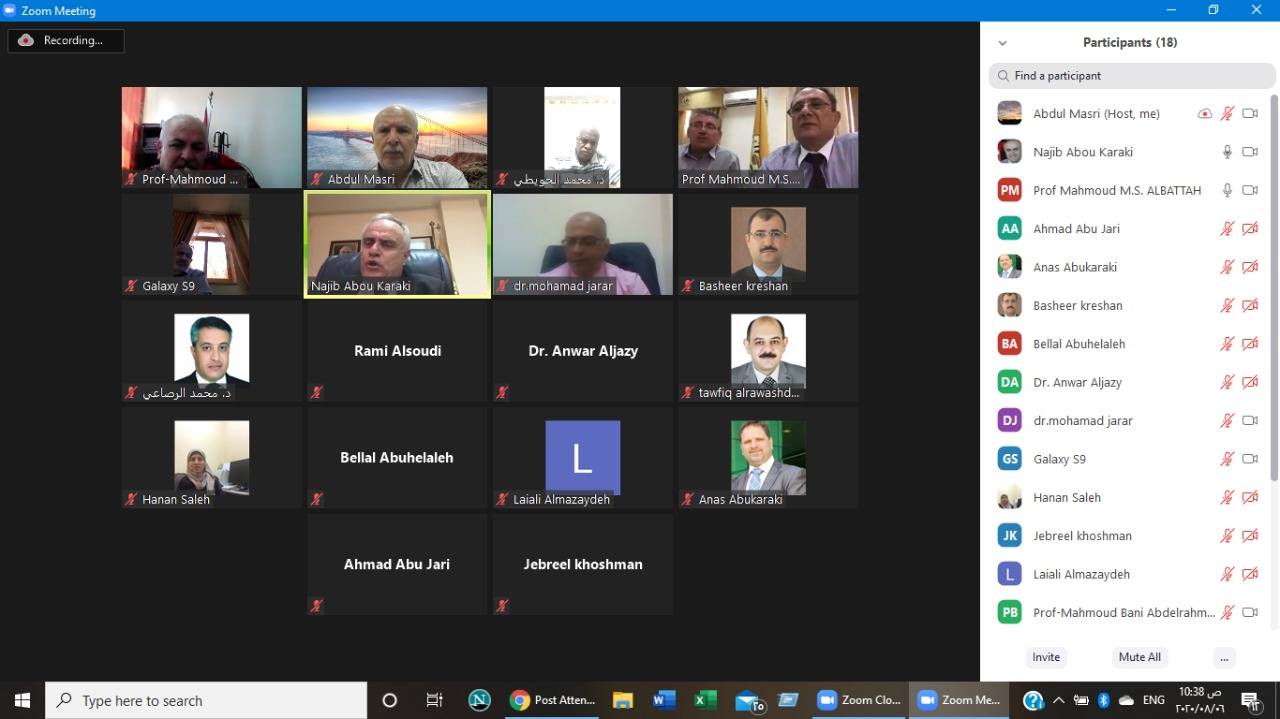Toggle video for Hanan Saleh in list
The width and height of the screenshot is (1280, 719).
click(x=1249, y=497)
